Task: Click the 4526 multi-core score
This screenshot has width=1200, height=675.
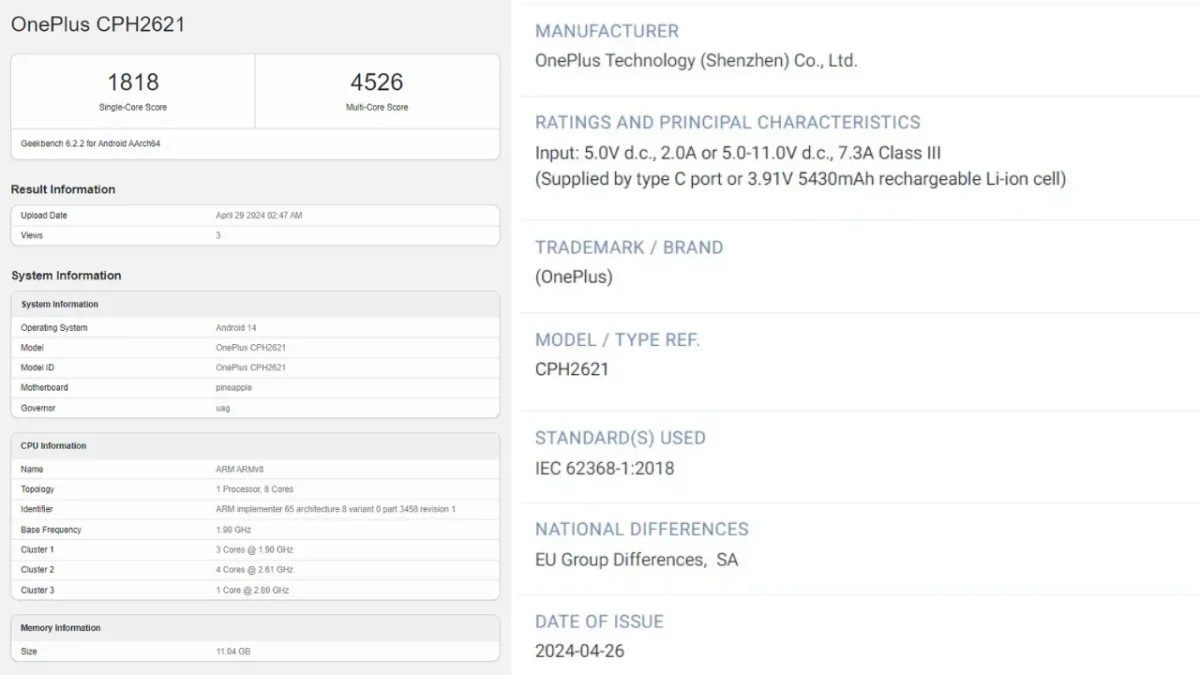Action: [x=376, y=82]
